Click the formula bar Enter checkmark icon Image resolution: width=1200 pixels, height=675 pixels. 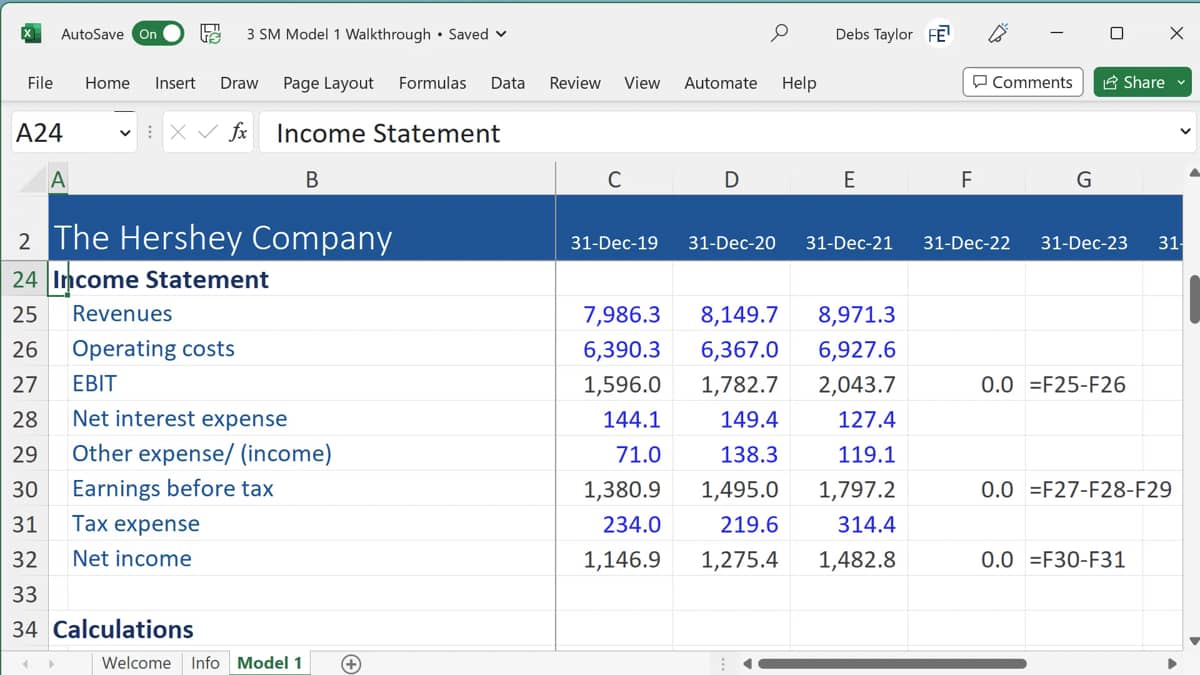click(x=207, y=132)
